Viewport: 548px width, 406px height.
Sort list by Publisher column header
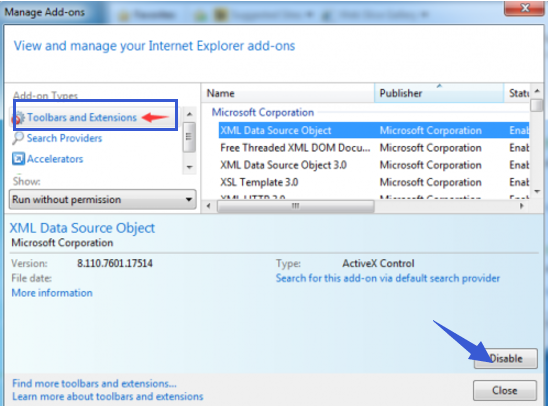point(439,93)
